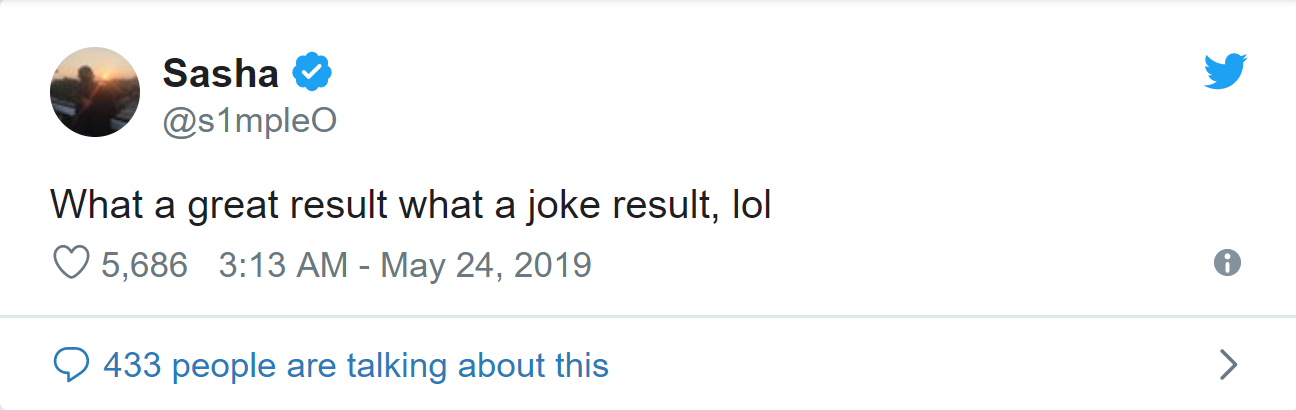1296x410 pixels.
Task: Expand conversation with the right chevron arrow
Action: [x=1229, y=366]
